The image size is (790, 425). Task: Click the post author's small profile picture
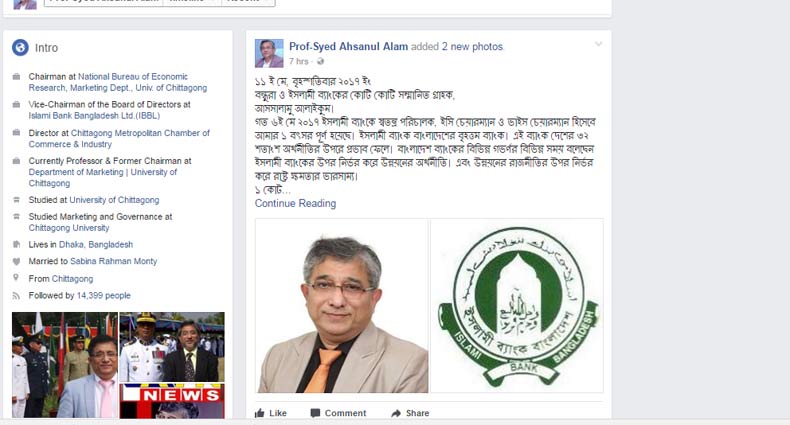click(x=269, y=53)
